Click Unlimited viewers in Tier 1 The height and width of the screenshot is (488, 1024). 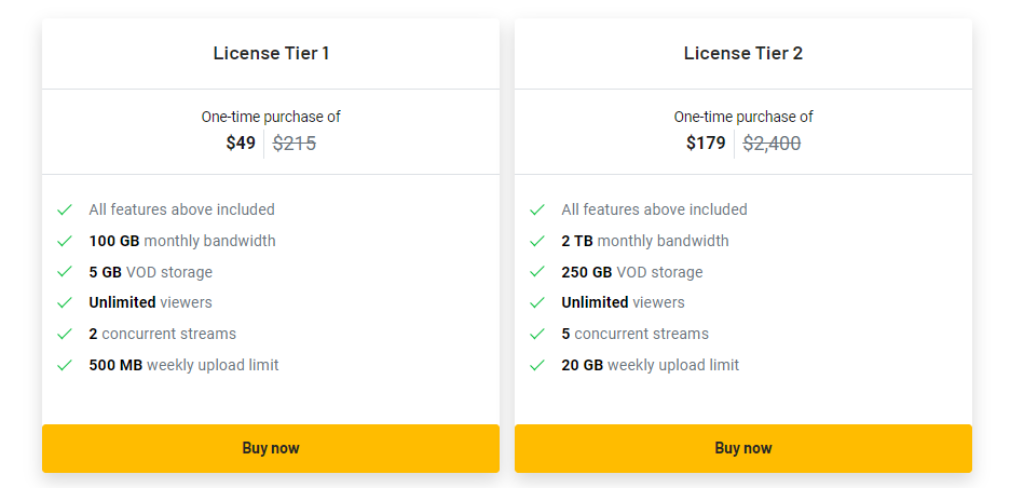pyautogui.click(x=150, y=302)
